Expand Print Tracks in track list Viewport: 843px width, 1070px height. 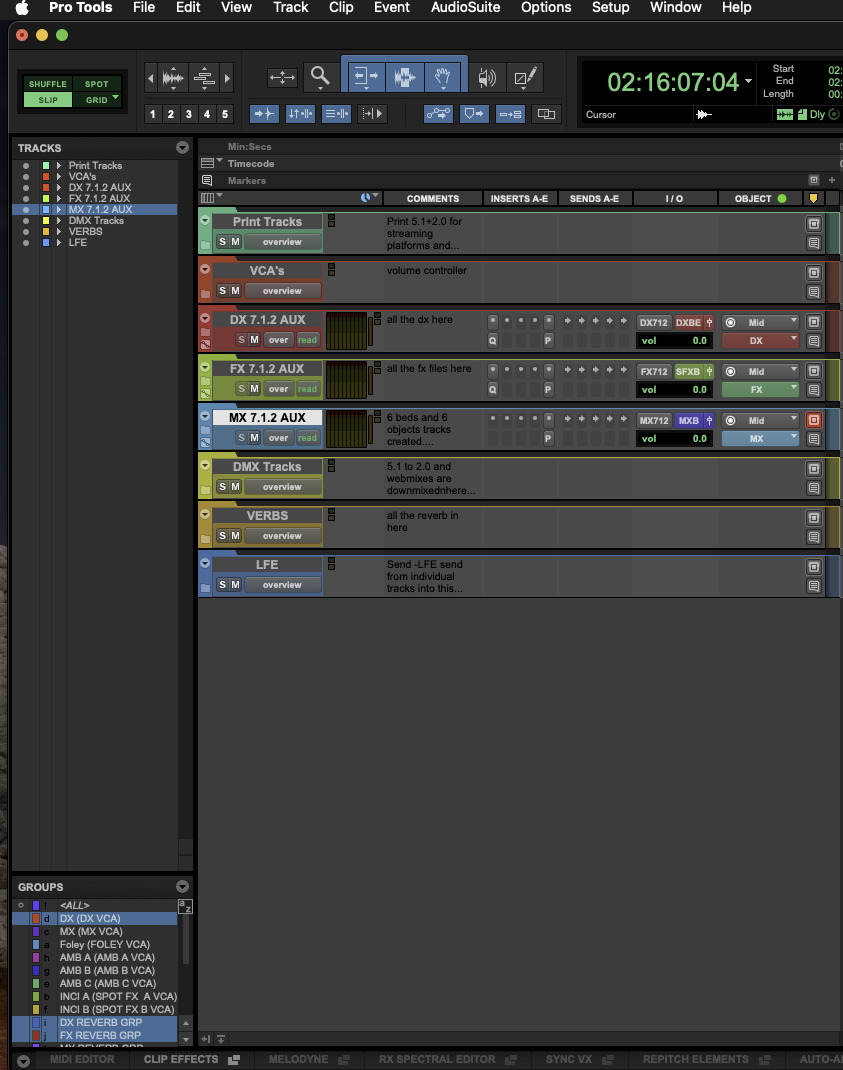[x=59, y=166]
